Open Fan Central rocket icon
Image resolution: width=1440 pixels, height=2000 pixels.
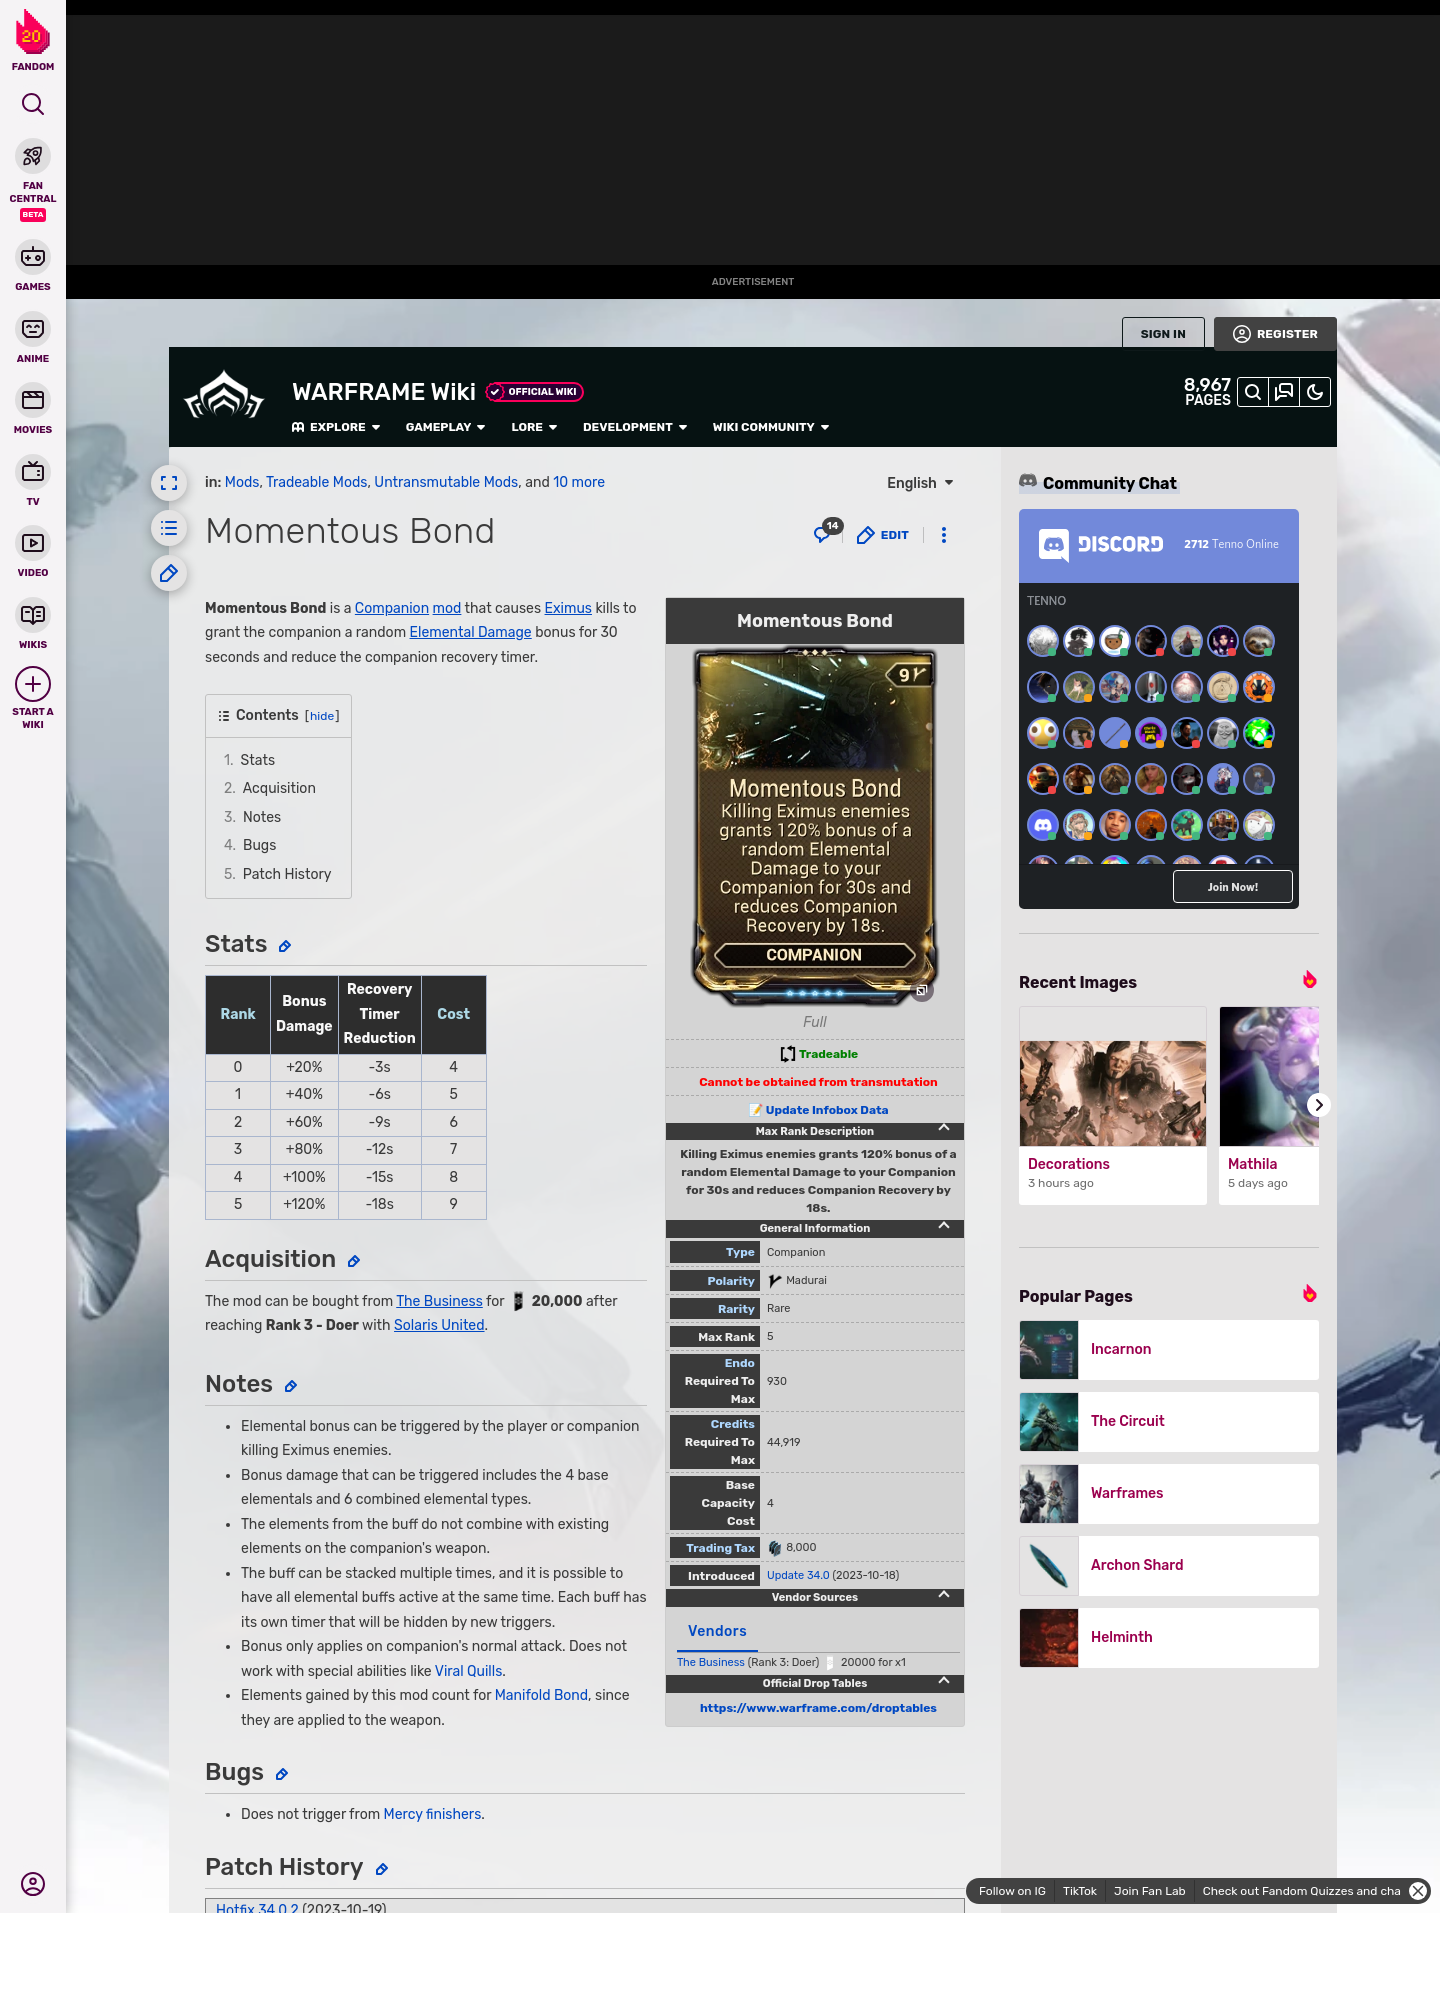(33, 156)
